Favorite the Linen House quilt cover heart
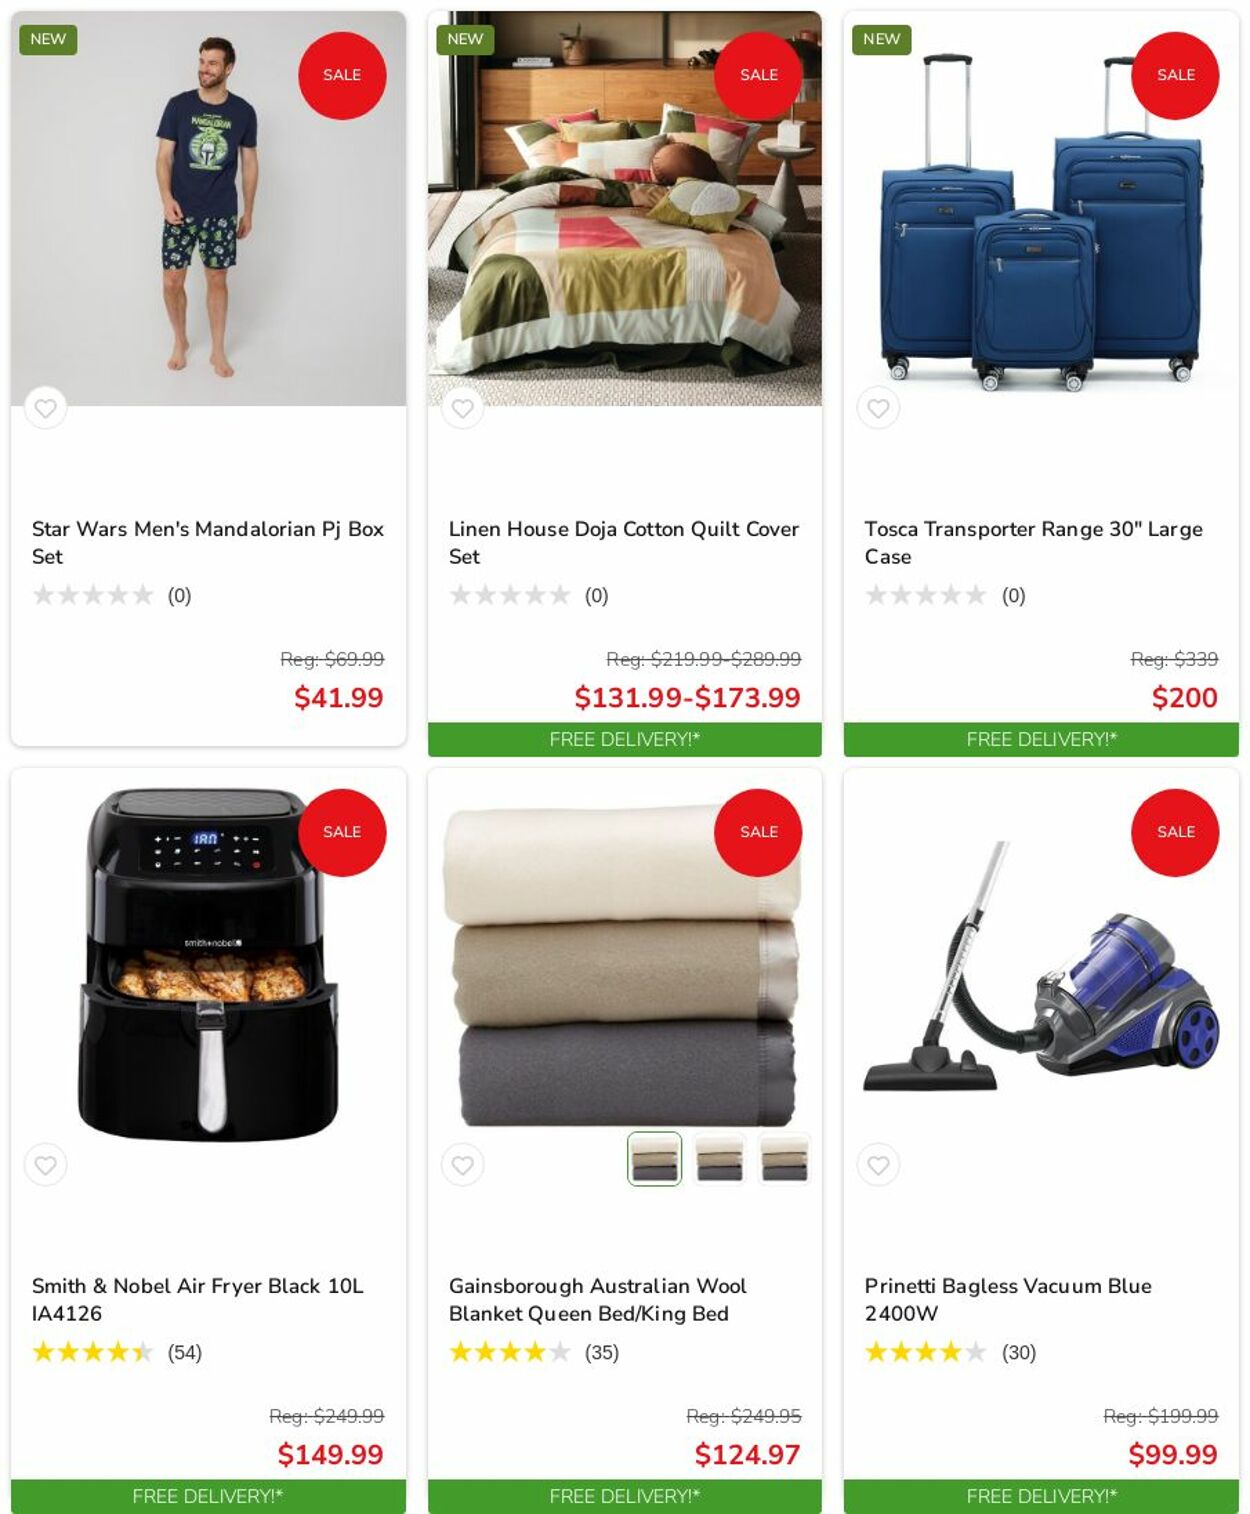The height and width of the screenshot is (1514, 1250). pos(462,408)
